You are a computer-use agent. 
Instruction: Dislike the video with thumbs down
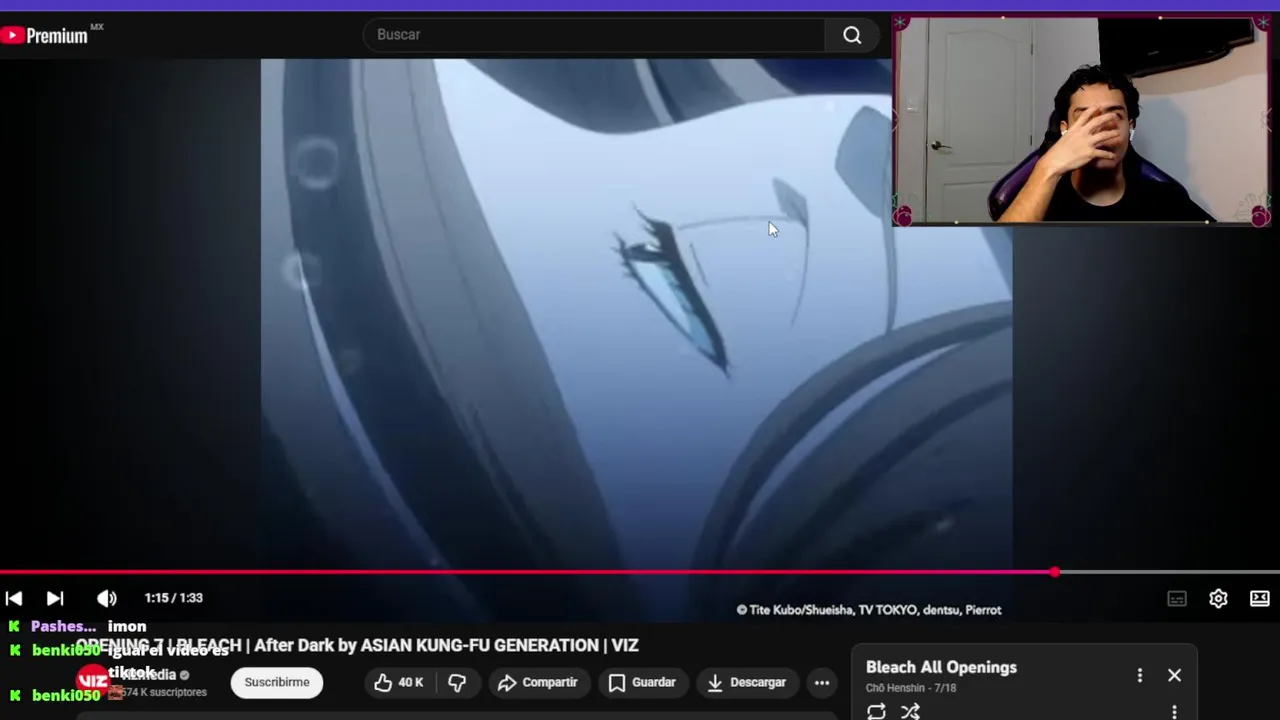457,682
